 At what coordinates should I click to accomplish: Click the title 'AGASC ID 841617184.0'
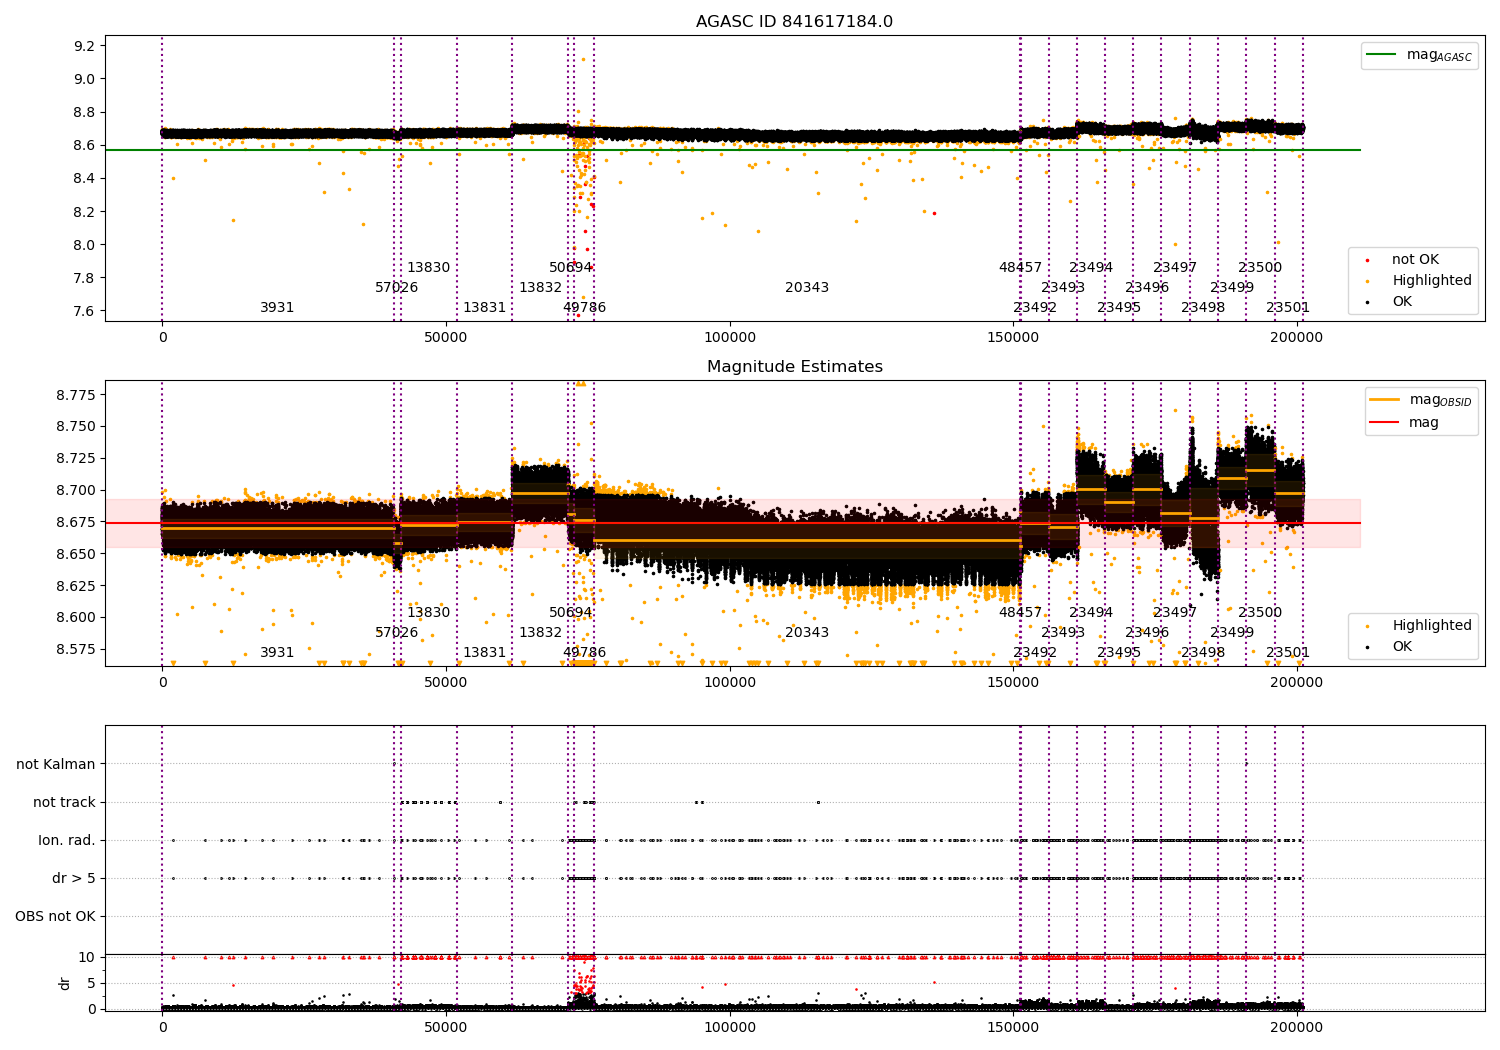(794, 22)
